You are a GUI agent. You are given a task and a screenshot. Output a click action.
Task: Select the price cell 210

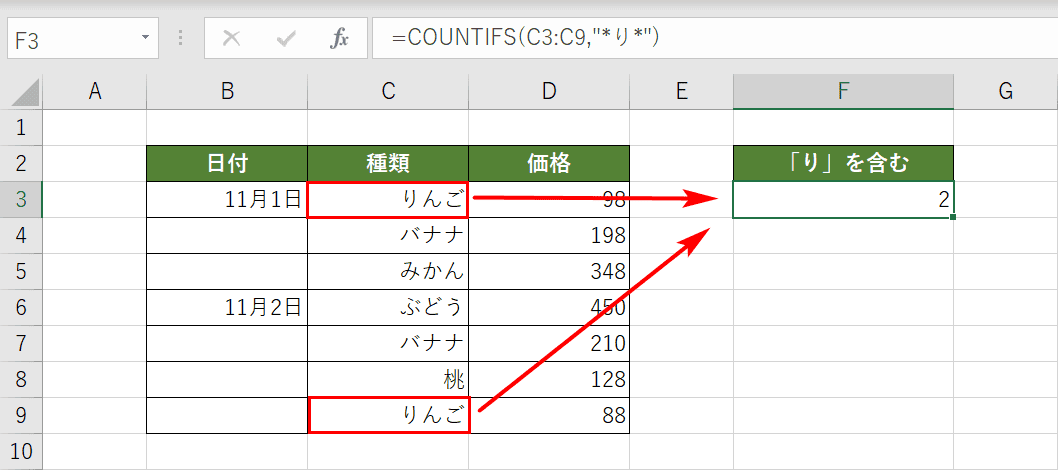[x=549, y=344]
